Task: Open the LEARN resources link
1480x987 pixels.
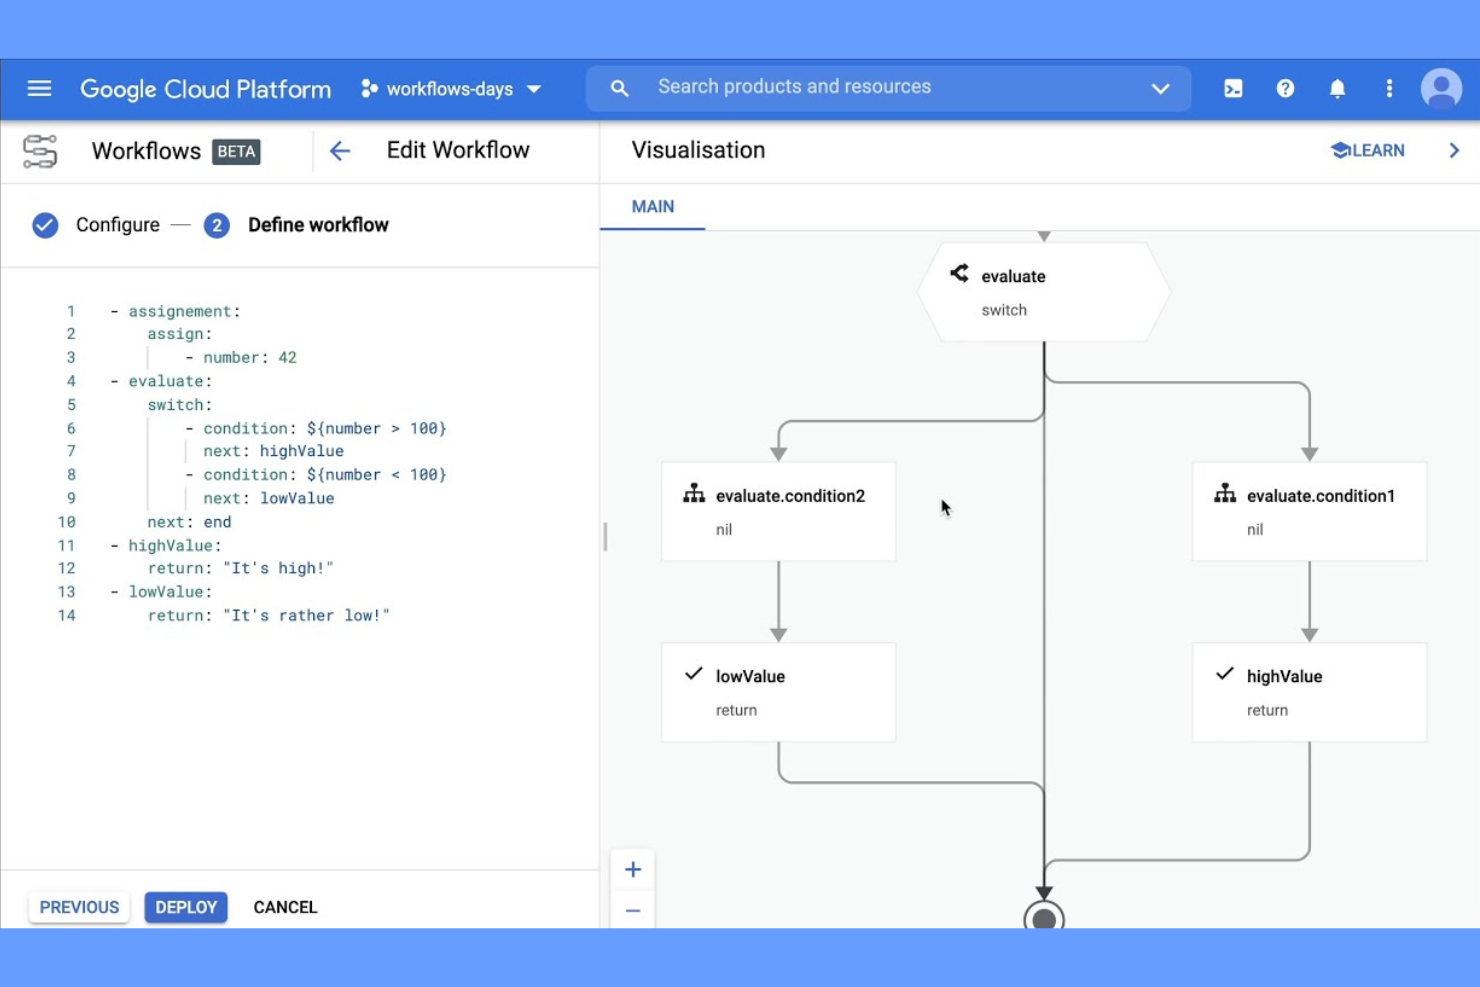Action: (1368, 150)
